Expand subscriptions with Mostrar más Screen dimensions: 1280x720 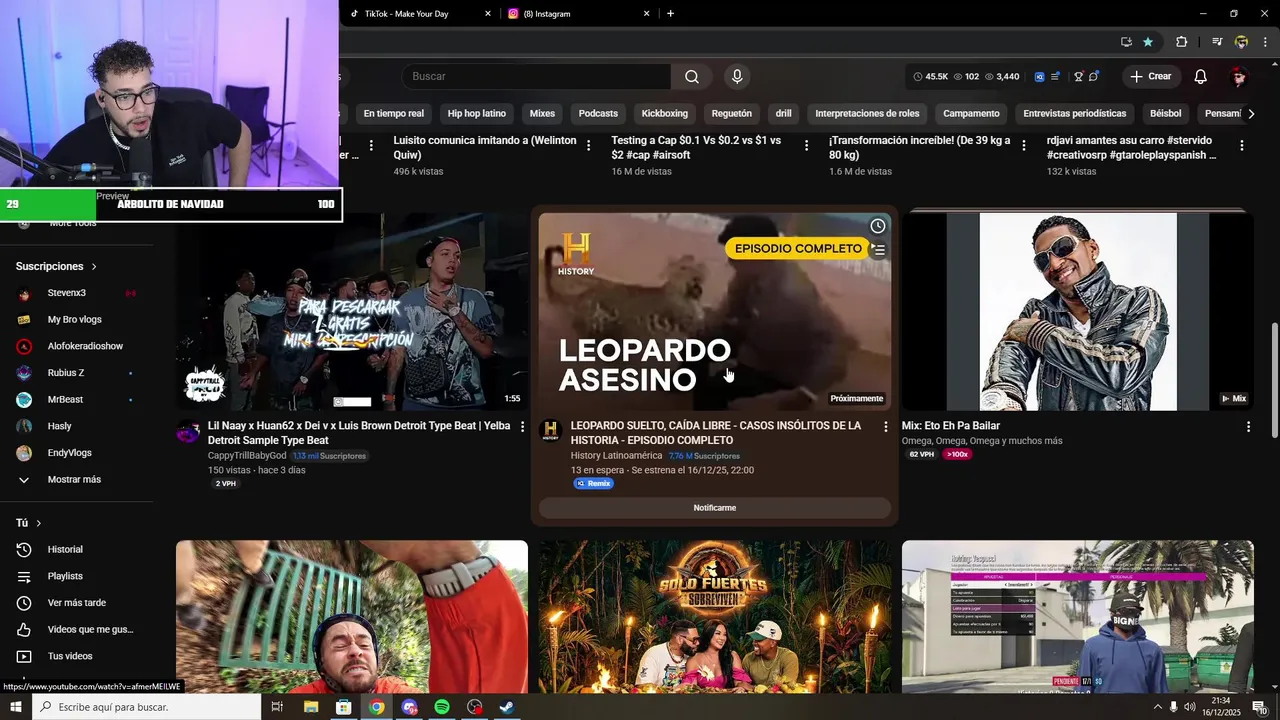pos(74,480)
